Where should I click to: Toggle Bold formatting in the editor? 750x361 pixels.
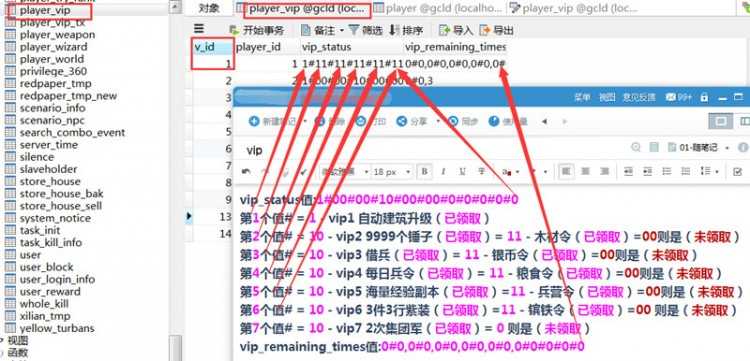(424, 171)
